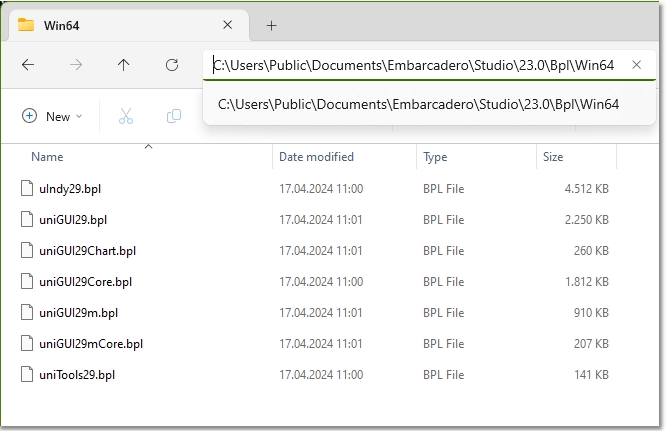Image resolution: width=670 pixels, height=433 pixels.
Task: Select the suggested Win64 path entry
Action: tap(418, 103)
